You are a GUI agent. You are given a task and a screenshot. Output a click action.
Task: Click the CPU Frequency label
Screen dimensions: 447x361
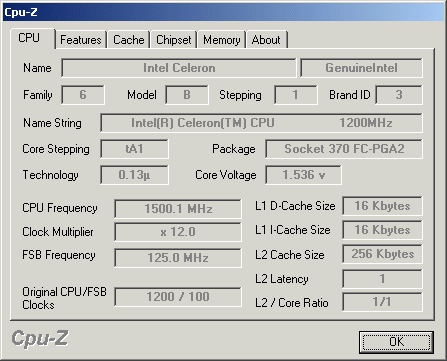click(x=60, y=208)
